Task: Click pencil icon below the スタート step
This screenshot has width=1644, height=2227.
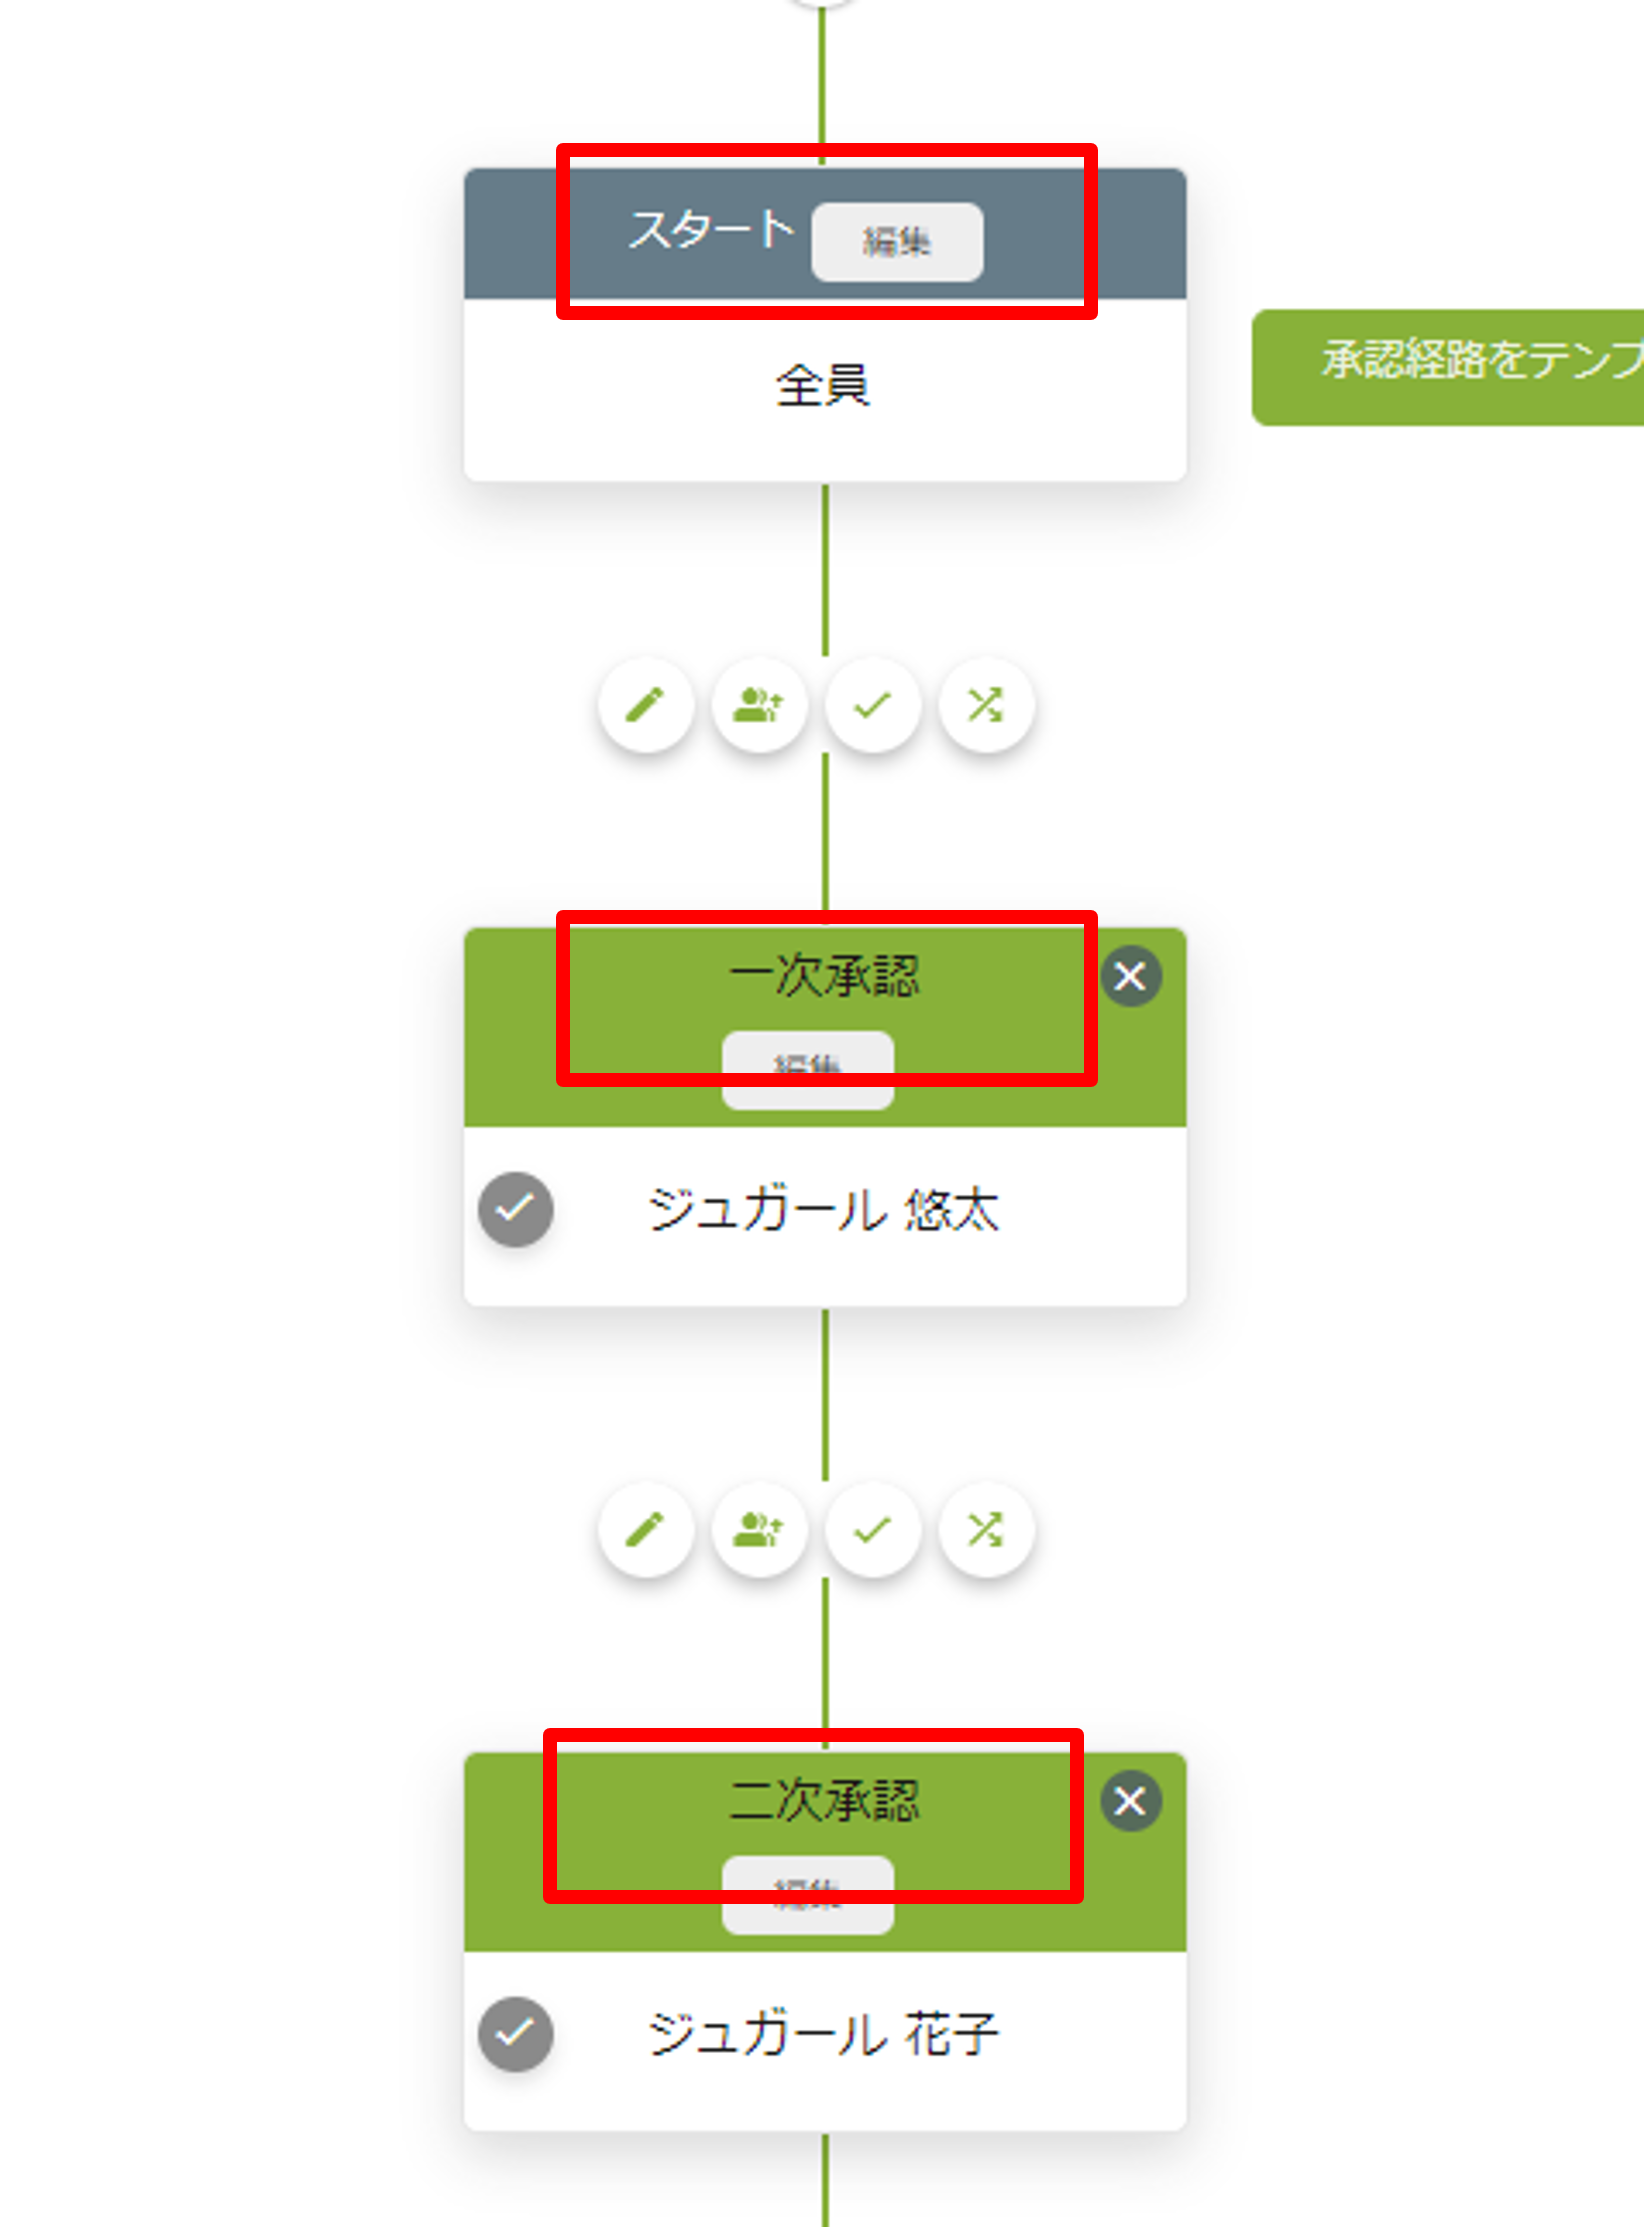Action: pyautogui.click(x=646, y=705)
